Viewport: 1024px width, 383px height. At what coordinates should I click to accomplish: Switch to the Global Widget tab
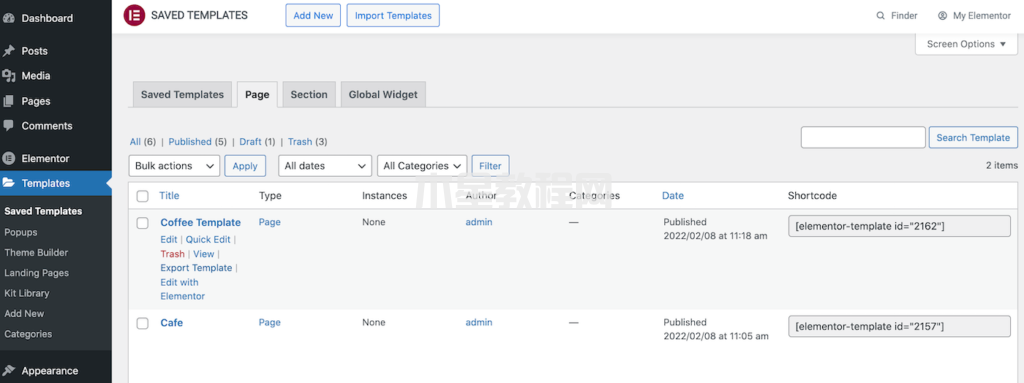(383, 94)
